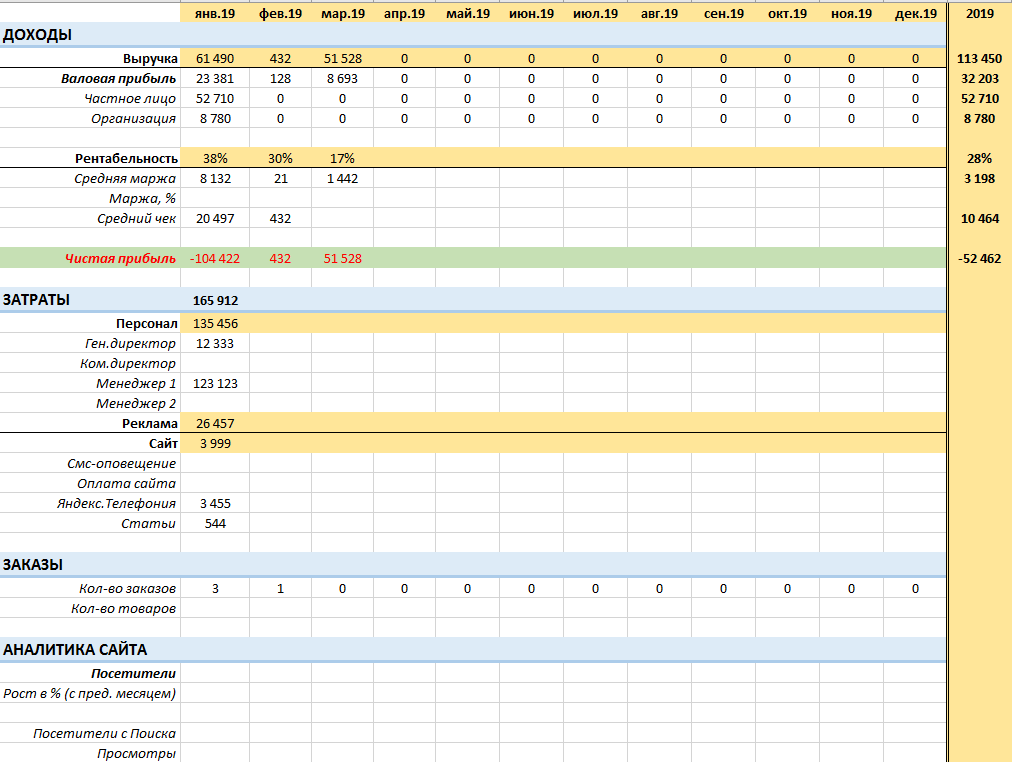Select yearly net profit -52 462

coord(979,259)
